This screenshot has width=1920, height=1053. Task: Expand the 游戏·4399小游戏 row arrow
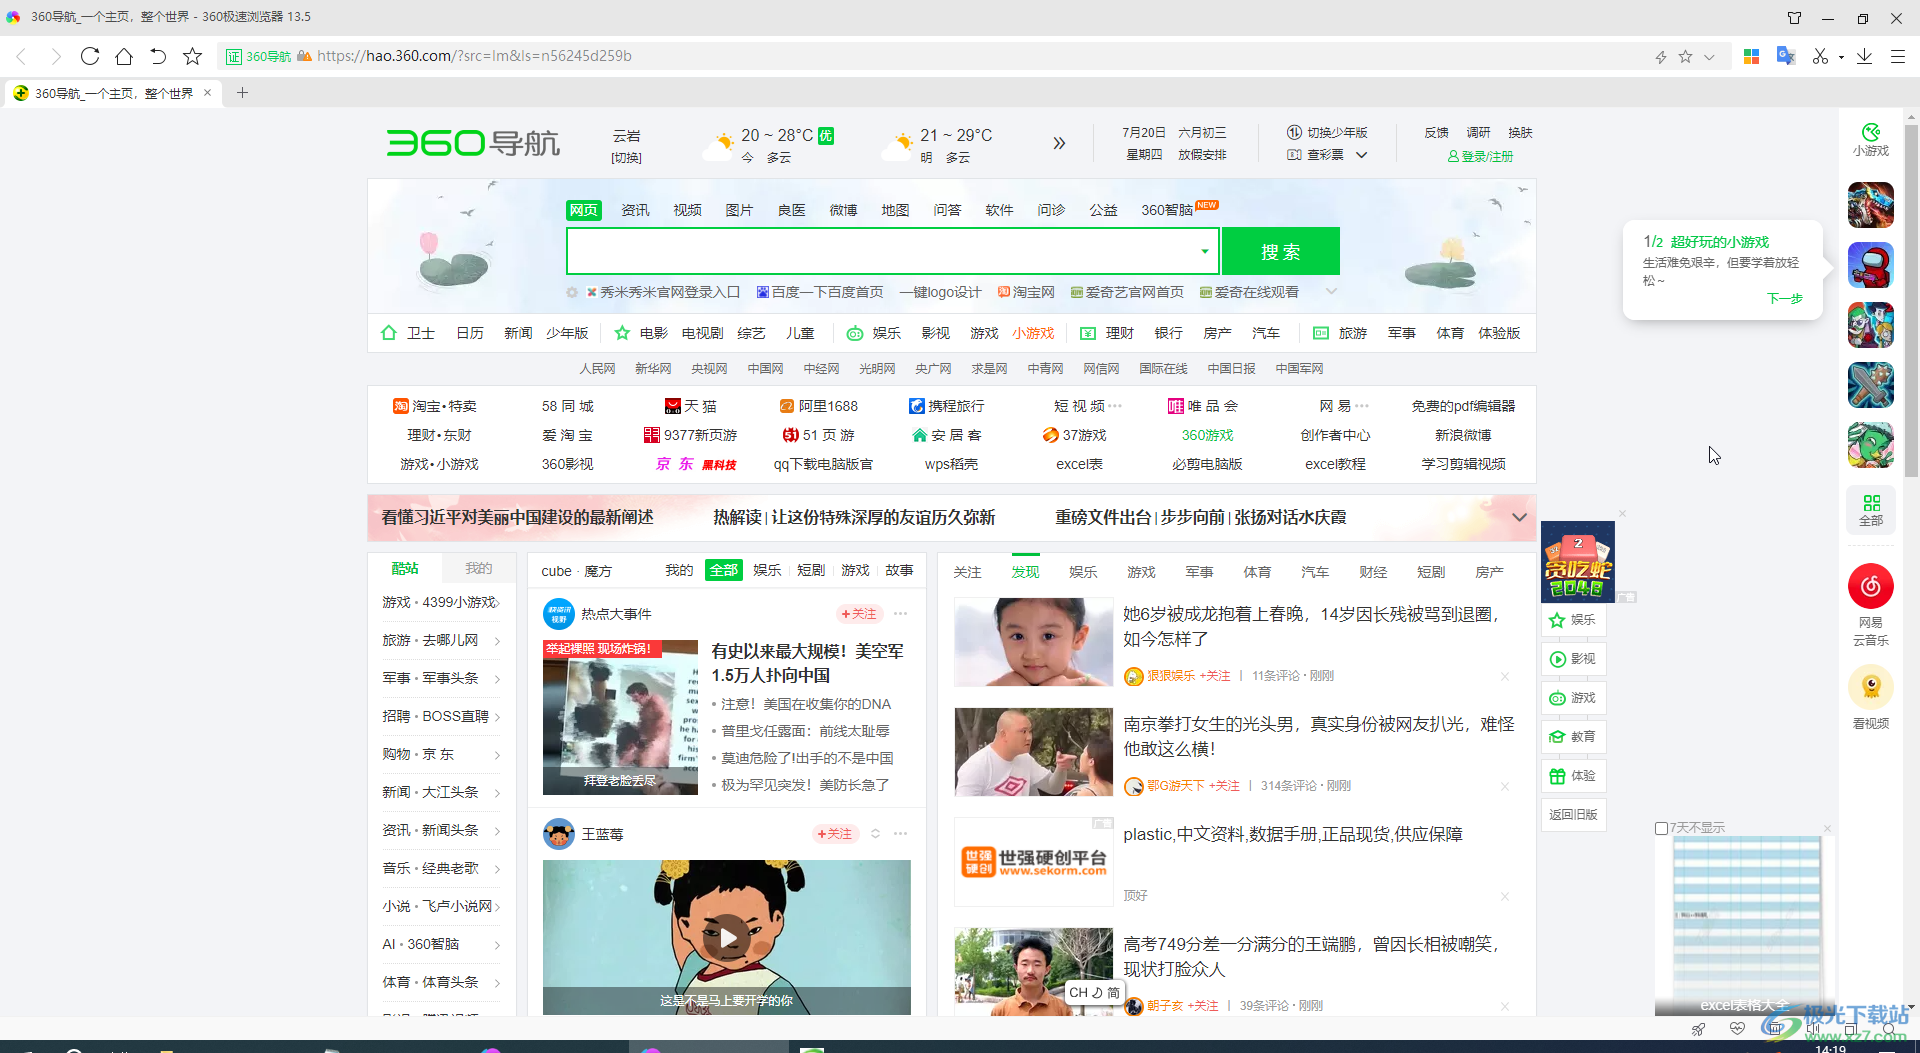pos(498,602)
